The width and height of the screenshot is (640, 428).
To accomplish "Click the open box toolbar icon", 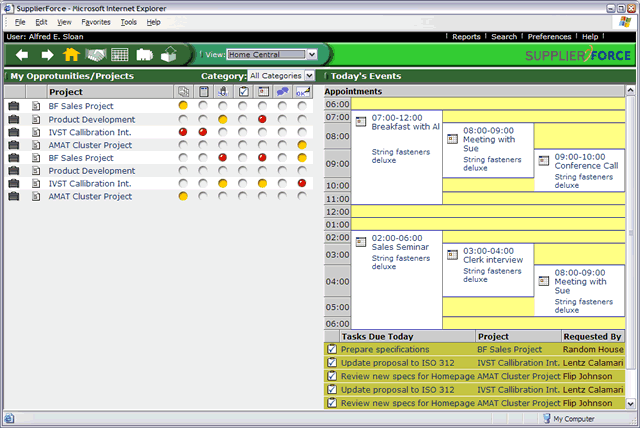I will pyautogui.click(x=169, y=54).
